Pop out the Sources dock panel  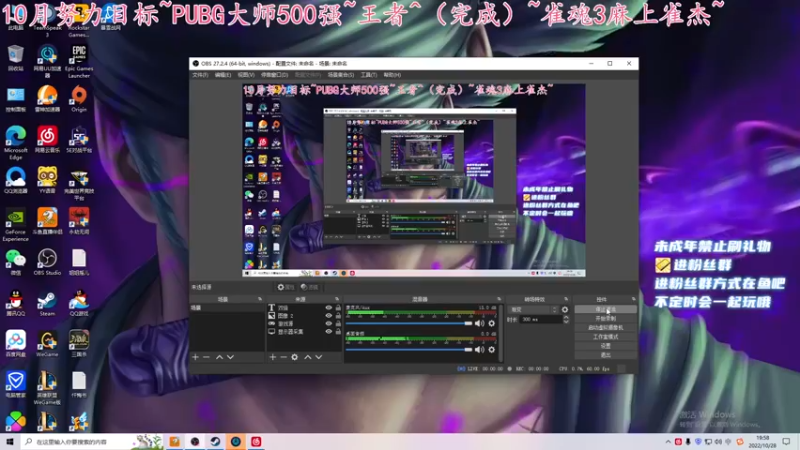tap(337, 299)
